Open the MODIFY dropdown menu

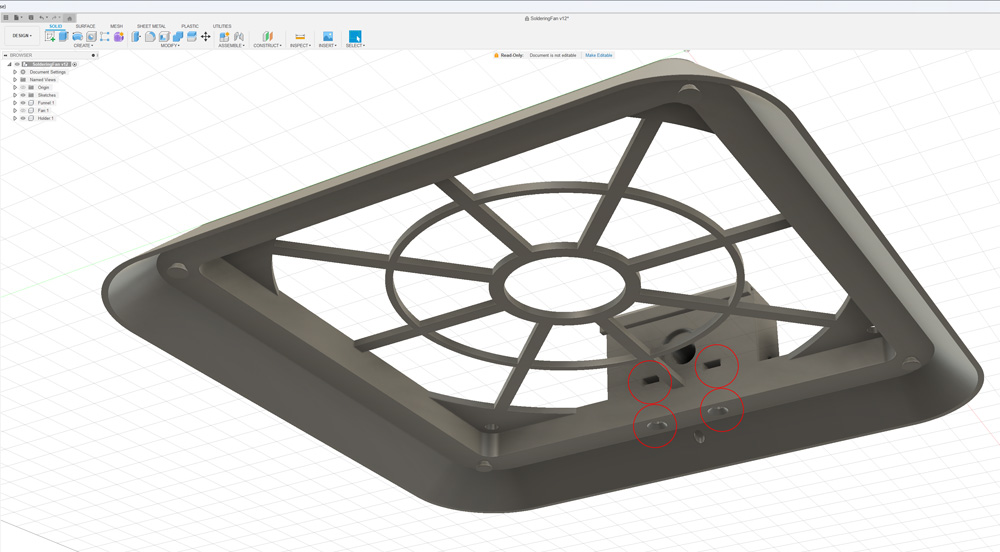170,46
